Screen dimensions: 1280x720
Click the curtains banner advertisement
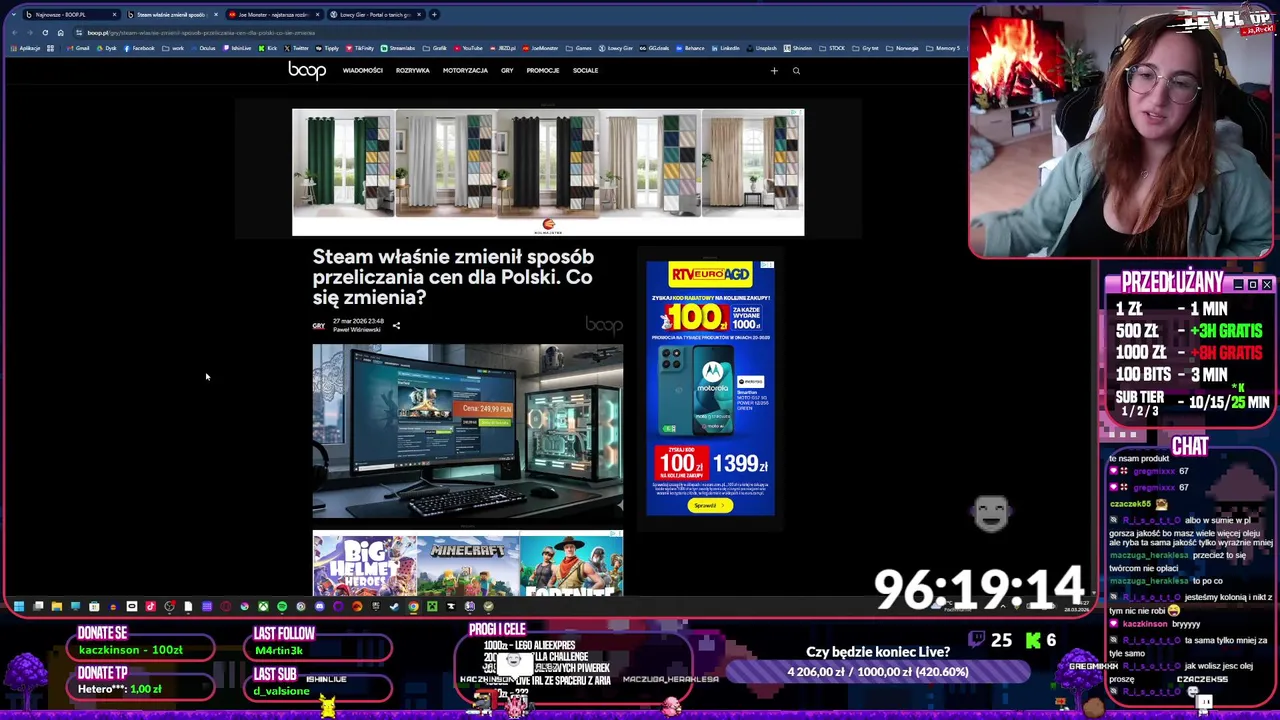pos(548,172)
